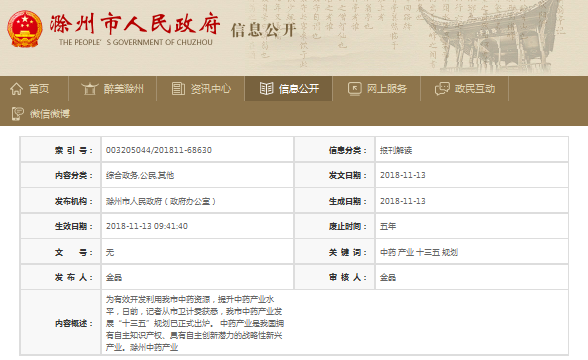This screenshot has width=588, height=360.
Task: Click the 生成日期 value 2018-11-13
Action: 403,201
